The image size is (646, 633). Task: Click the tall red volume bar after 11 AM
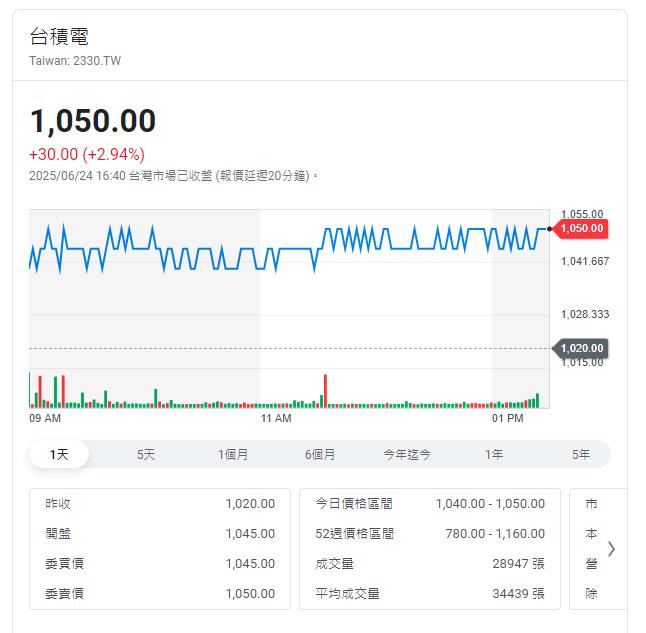point(325,391)
